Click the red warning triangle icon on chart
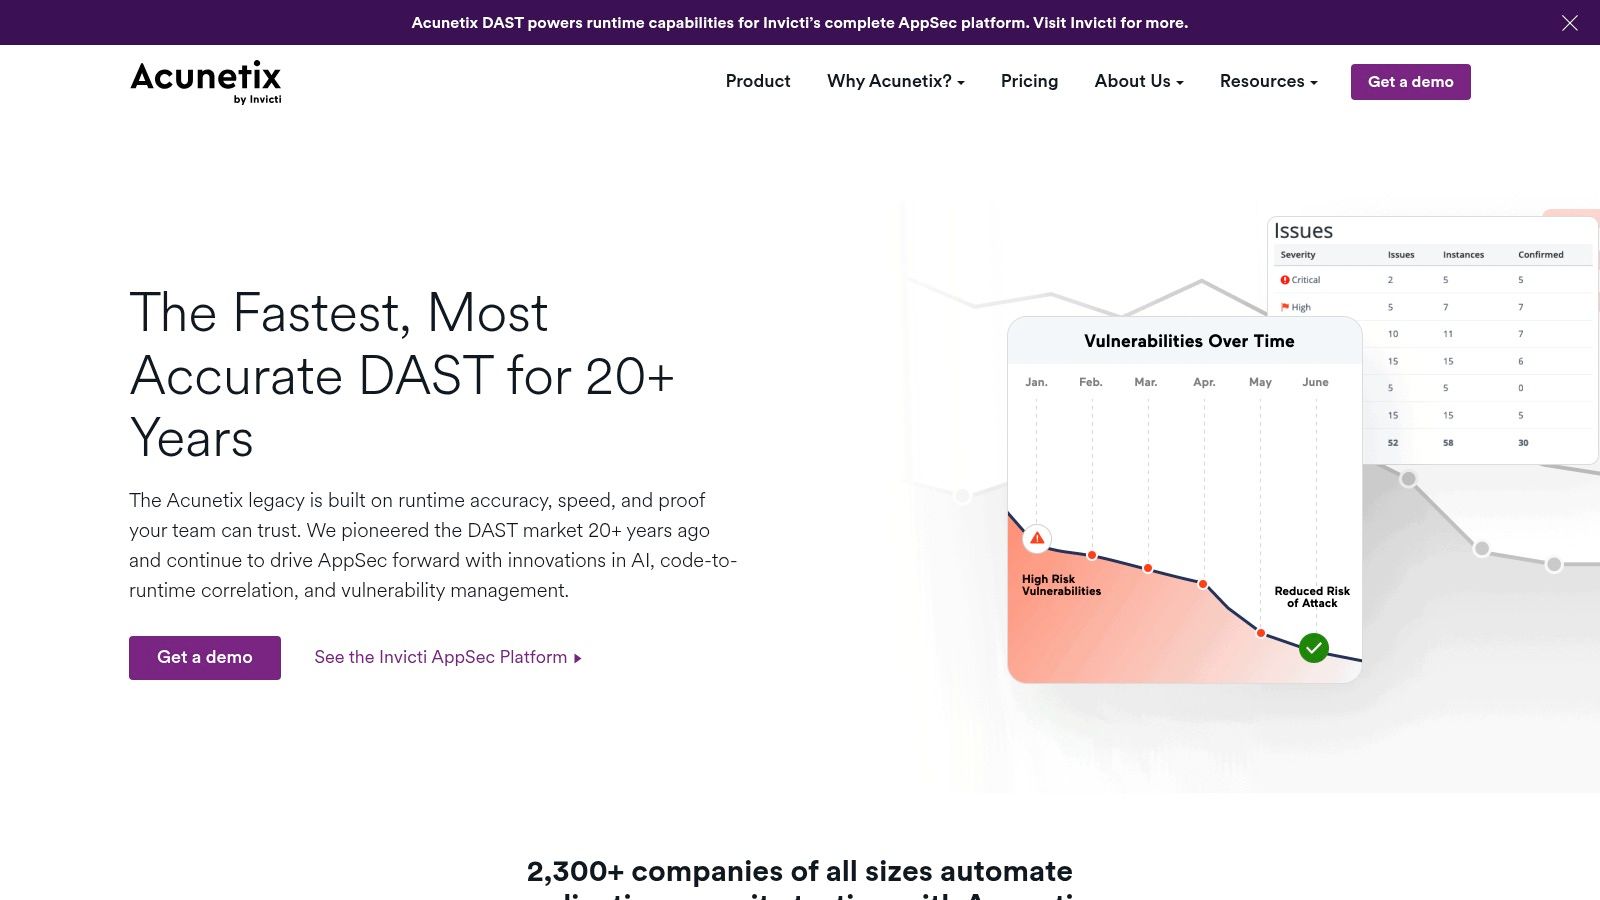 point(1037,538)
